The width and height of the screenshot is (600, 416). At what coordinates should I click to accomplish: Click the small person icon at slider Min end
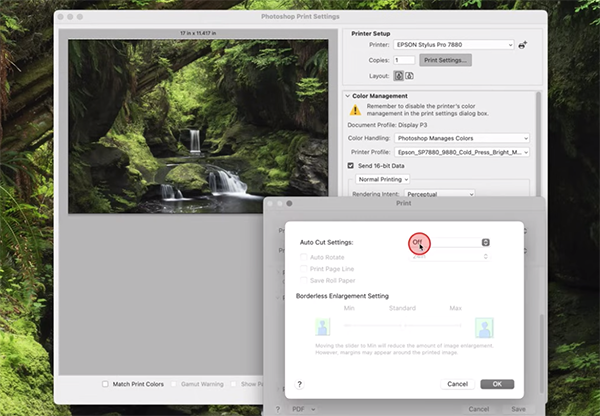pyautogui.click(x=323, y=327)
